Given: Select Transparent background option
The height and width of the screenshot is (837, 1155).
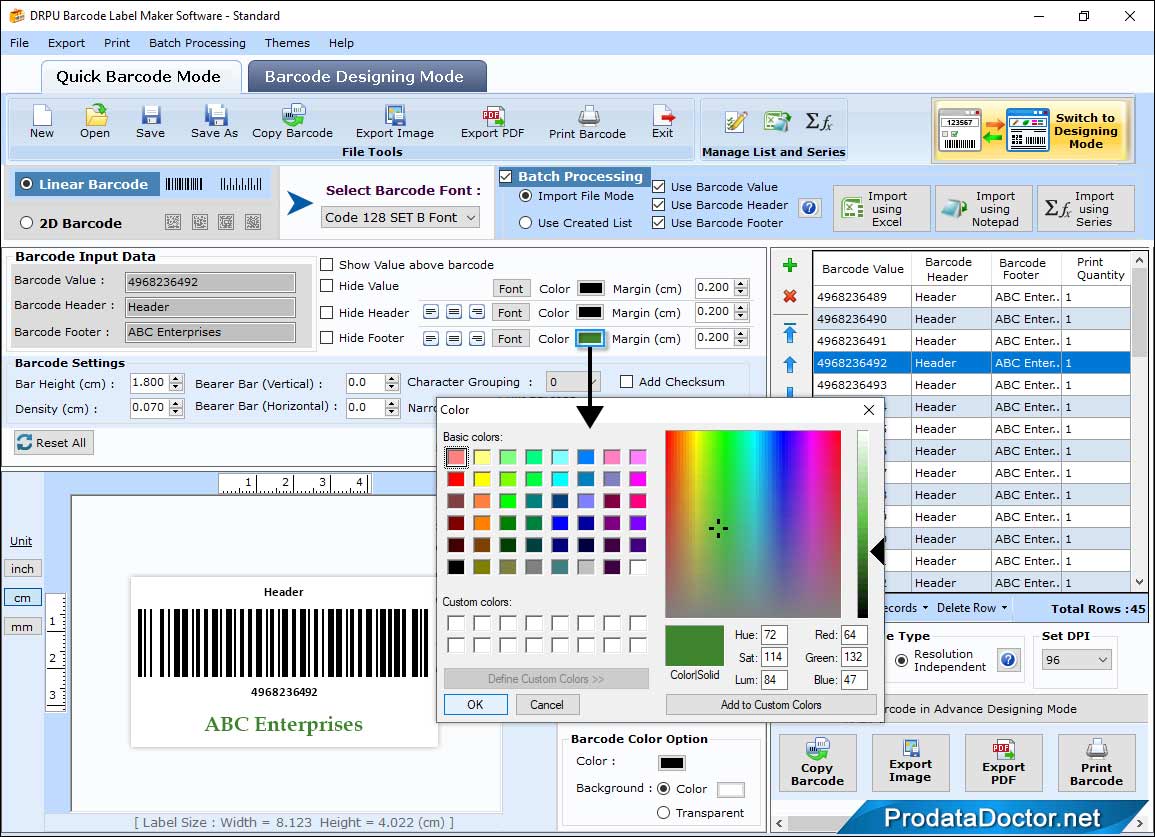Looking at the screenshot, I should click(x=663, y=813).
